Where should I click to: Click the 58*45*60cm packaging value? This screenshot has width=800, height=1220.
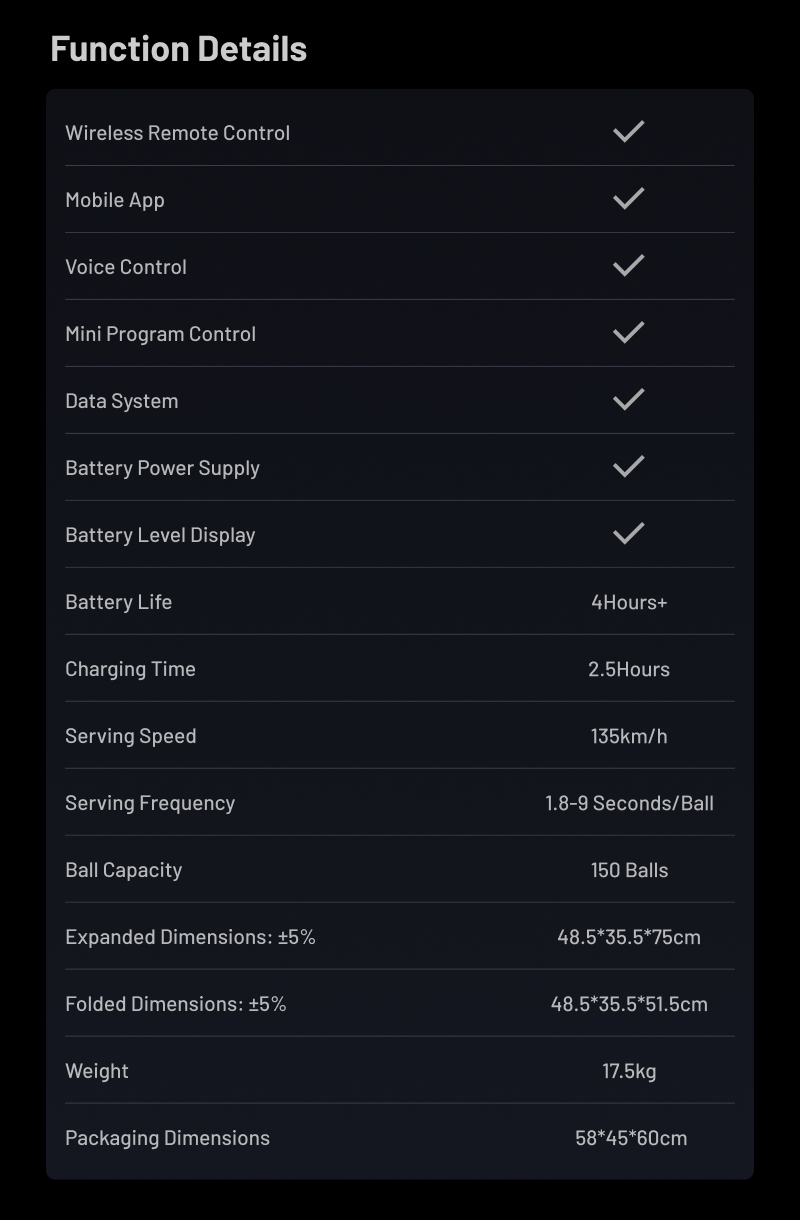(x=631, y=1138)
